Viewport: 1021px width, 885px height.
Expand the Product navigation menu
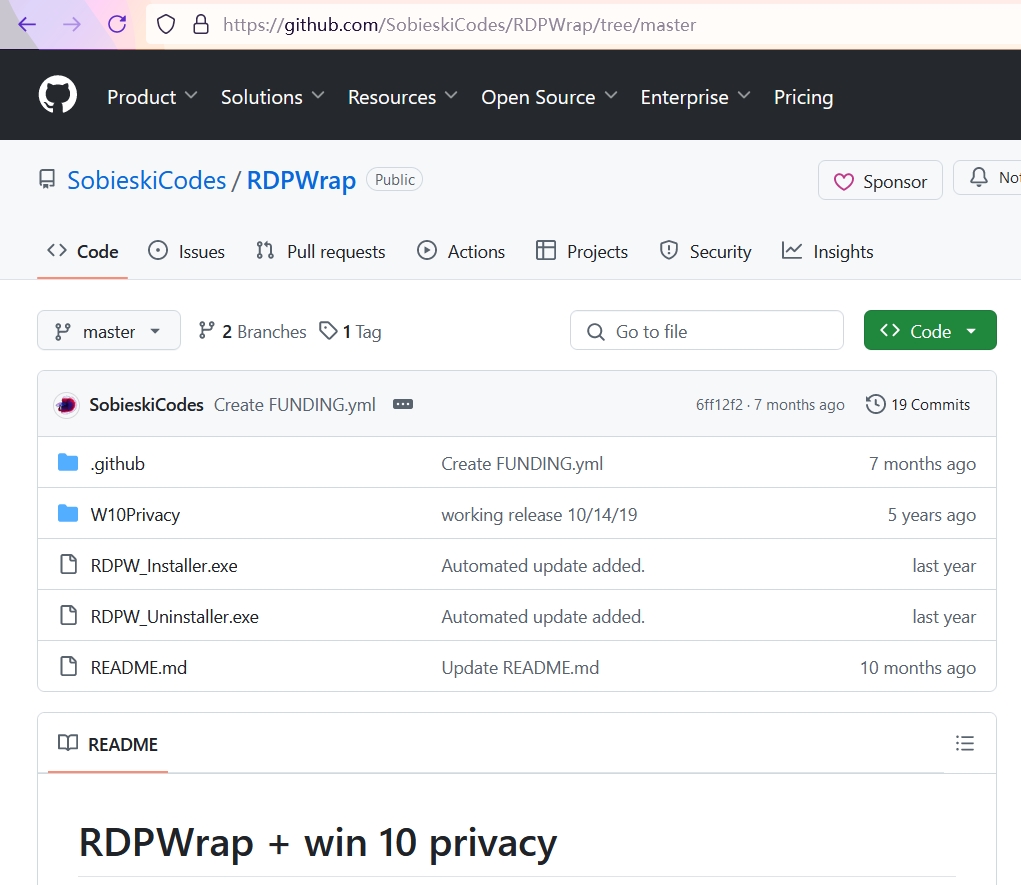coord(152,97)
